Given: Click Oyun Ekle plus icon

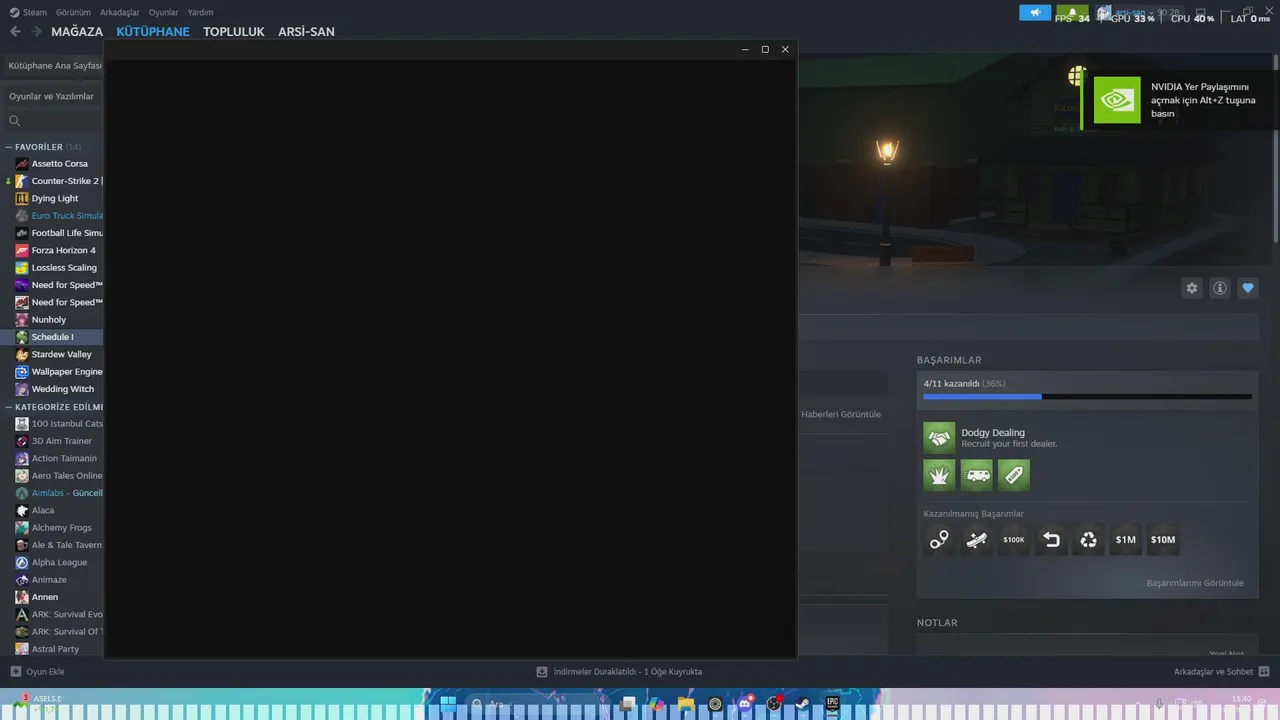Looking at the screenshot, I should (x=15, y=672).
